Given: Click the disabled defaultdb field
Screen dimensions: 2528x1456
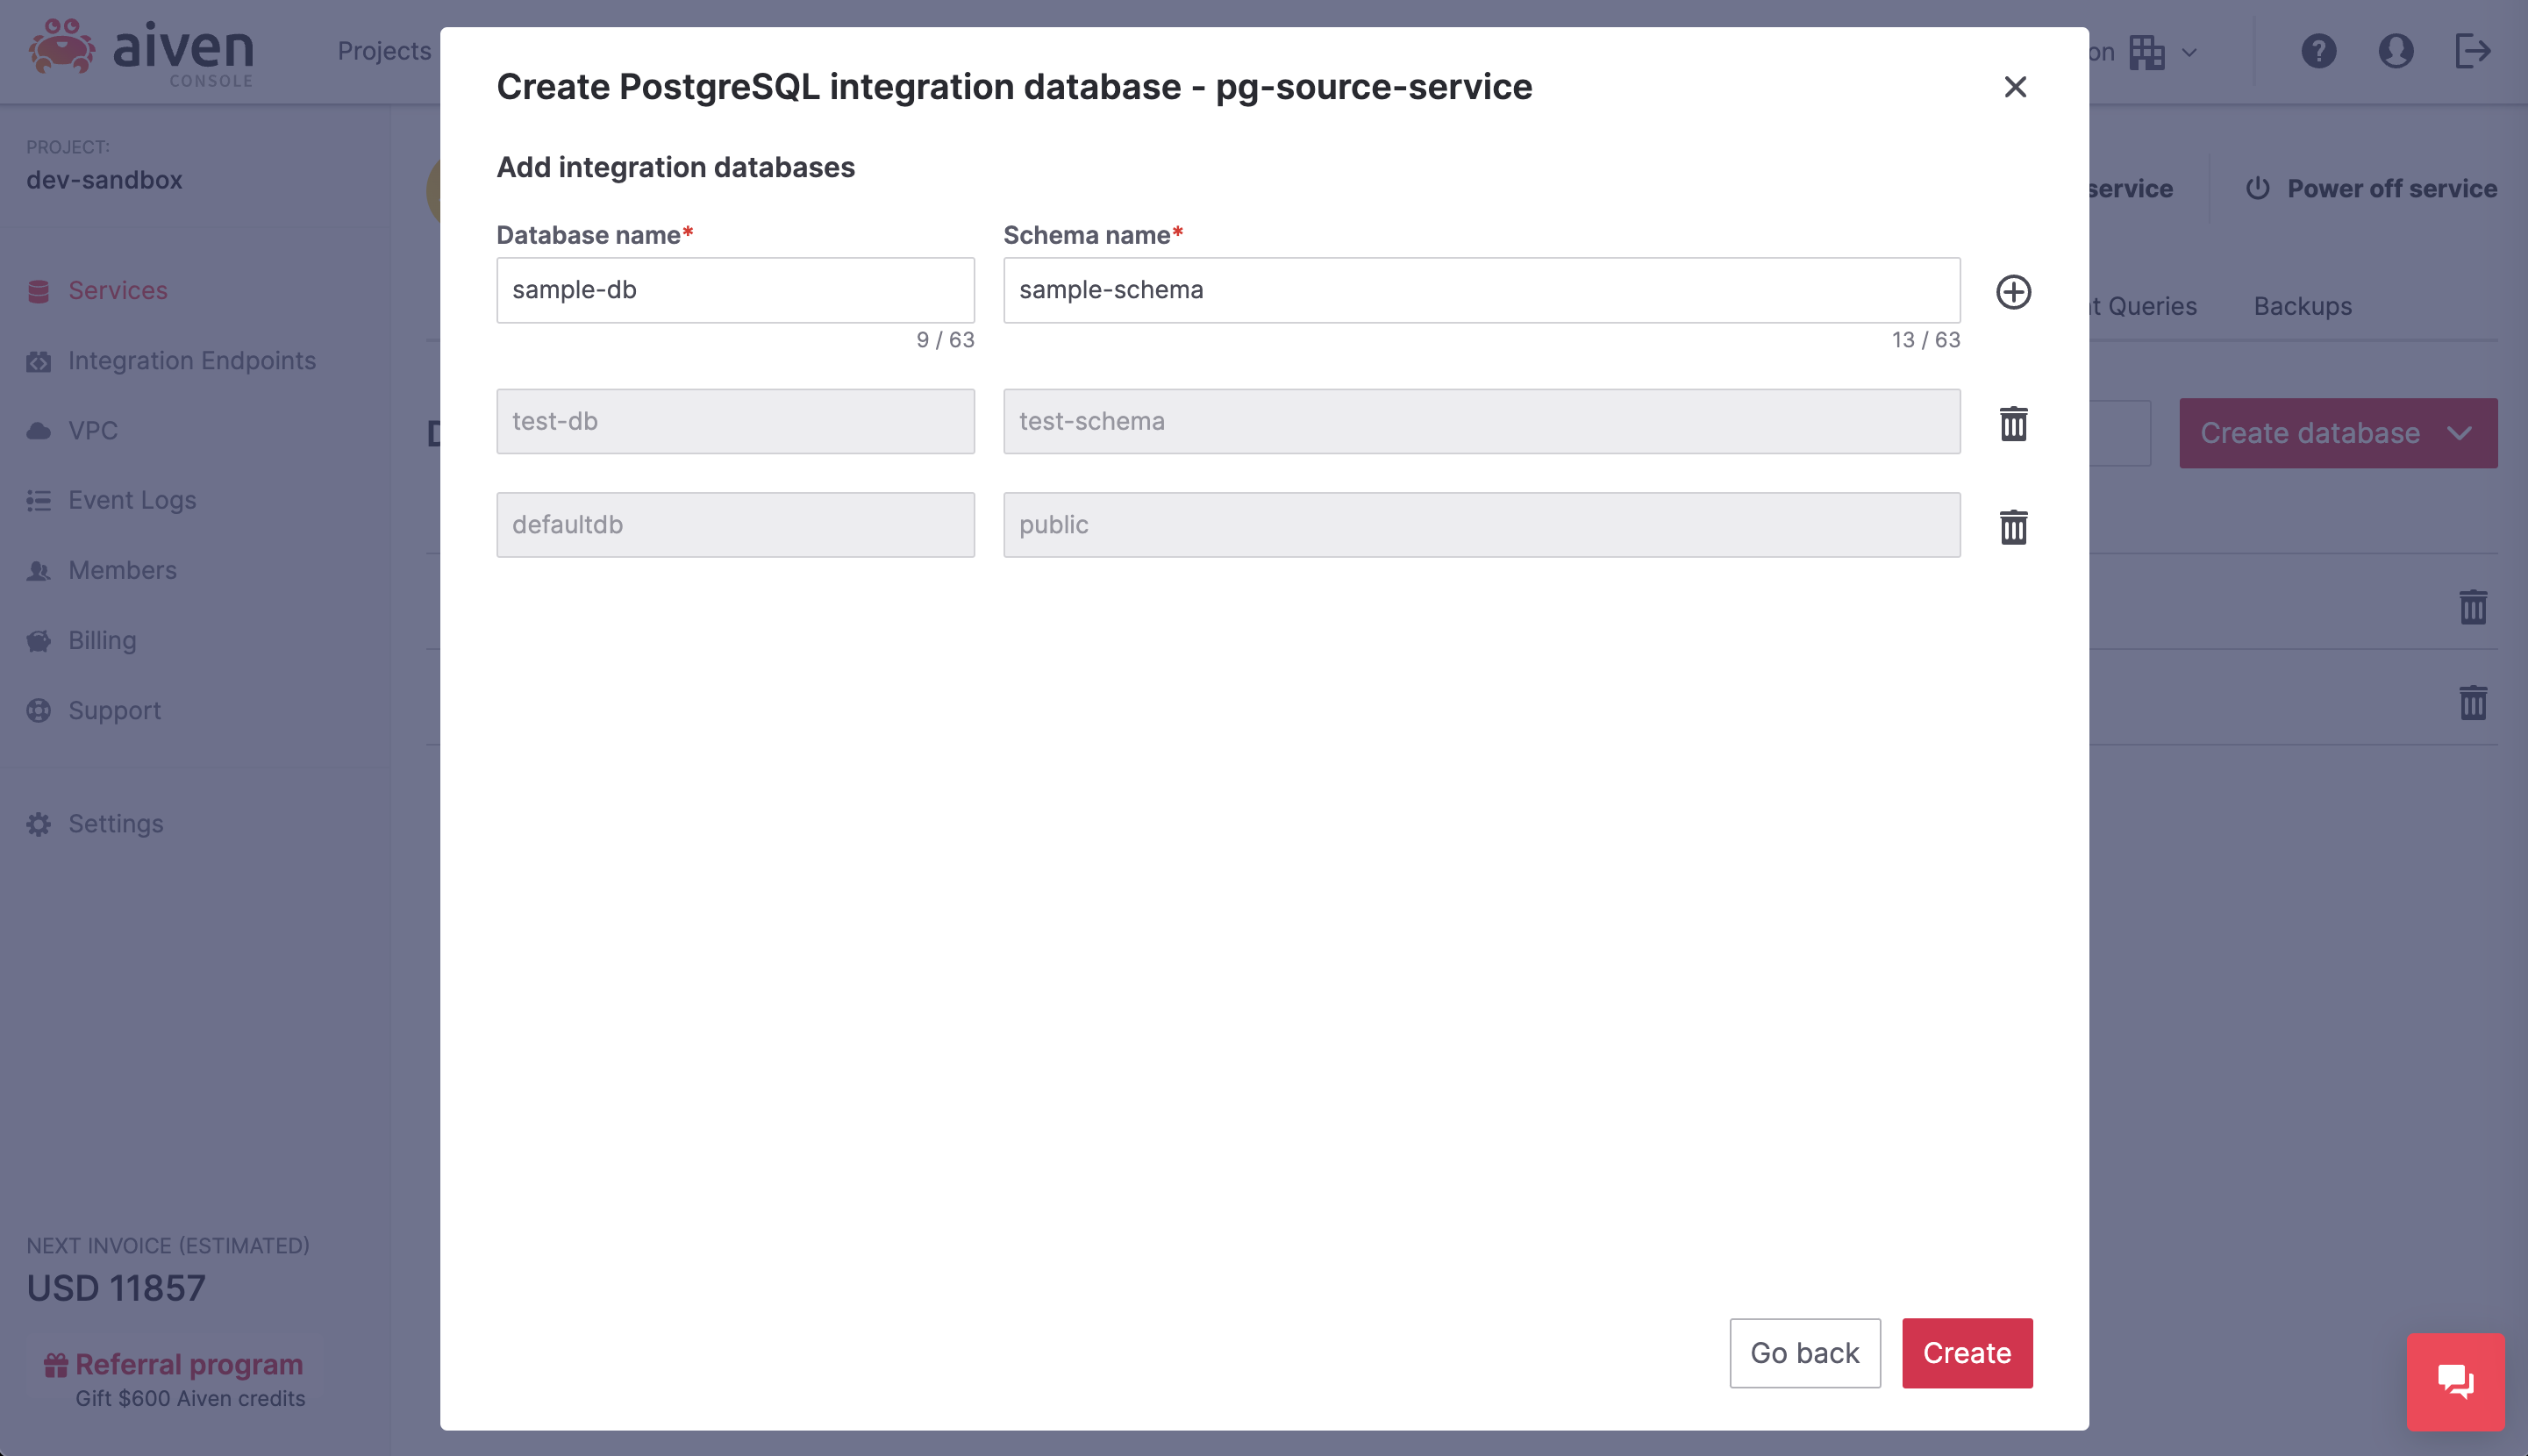Looking at the screenshot, I should (735, 525).
